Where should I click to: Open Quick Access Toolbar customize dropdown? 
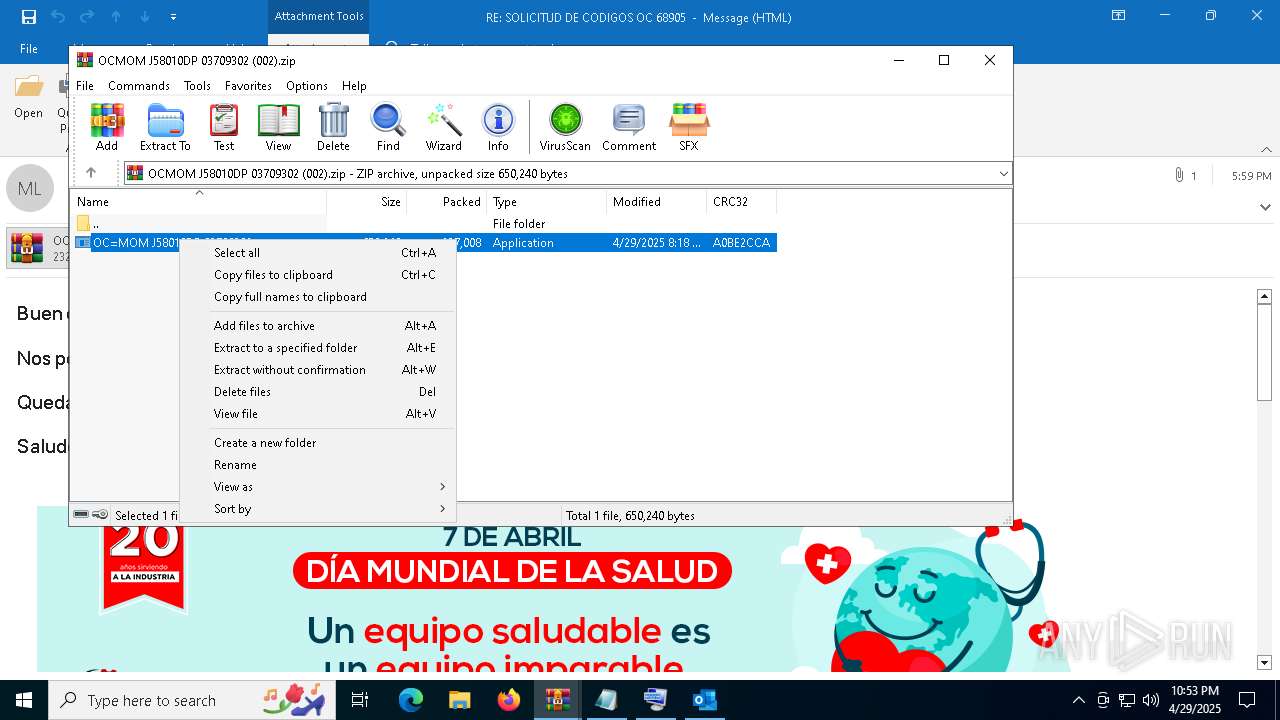[174, 17]
